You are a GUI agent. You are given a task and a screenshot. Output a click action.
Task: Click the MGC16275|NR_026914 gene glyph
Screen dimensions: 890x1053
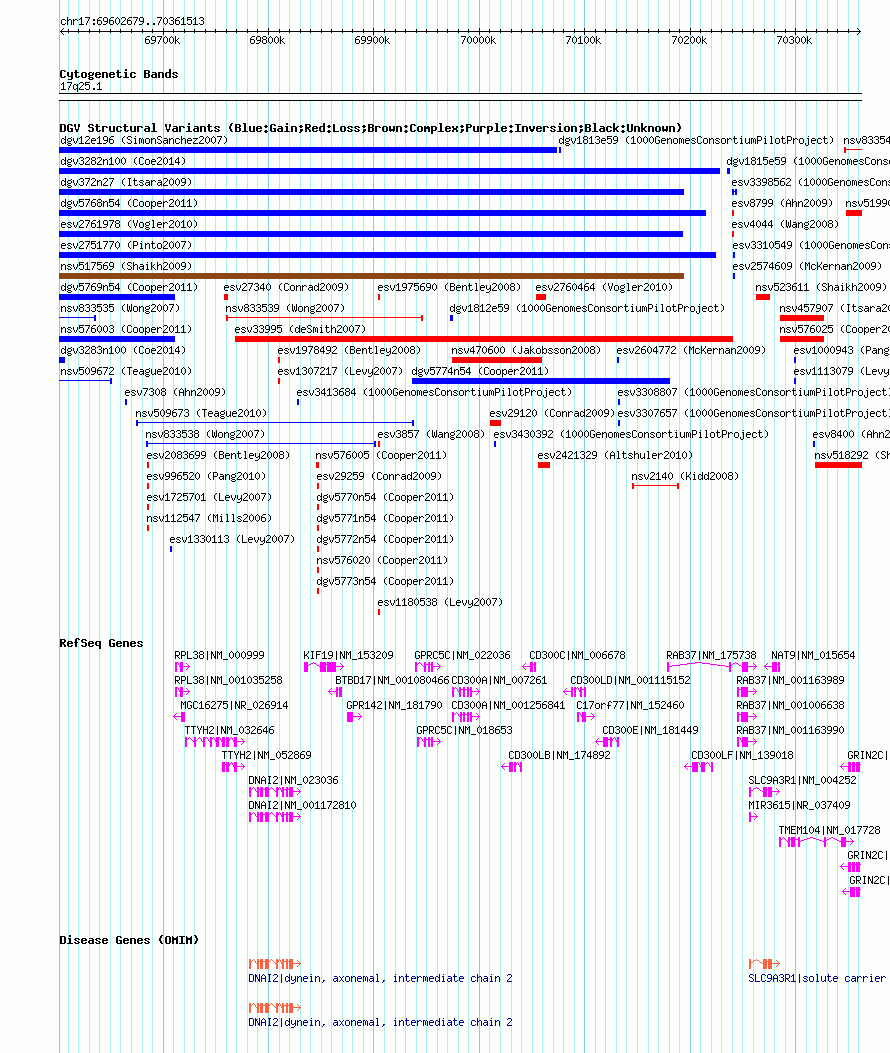pyautogui.click(x=179, y=717)
